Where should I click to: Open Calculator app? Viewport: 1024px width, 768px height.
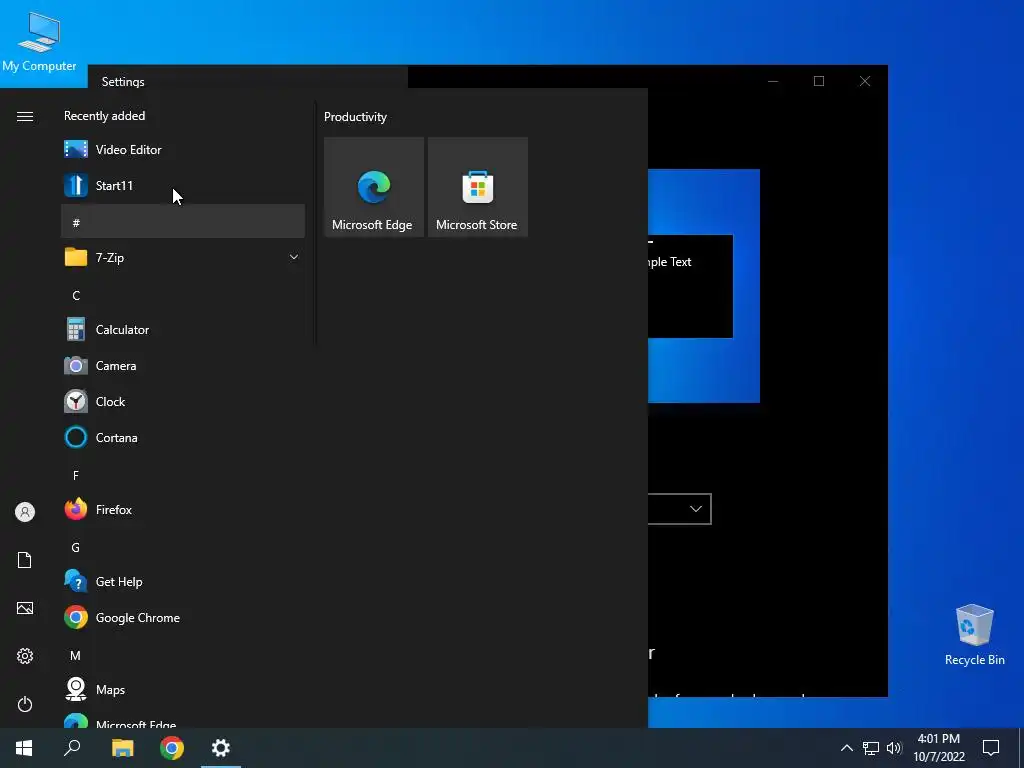click(183, 330)
